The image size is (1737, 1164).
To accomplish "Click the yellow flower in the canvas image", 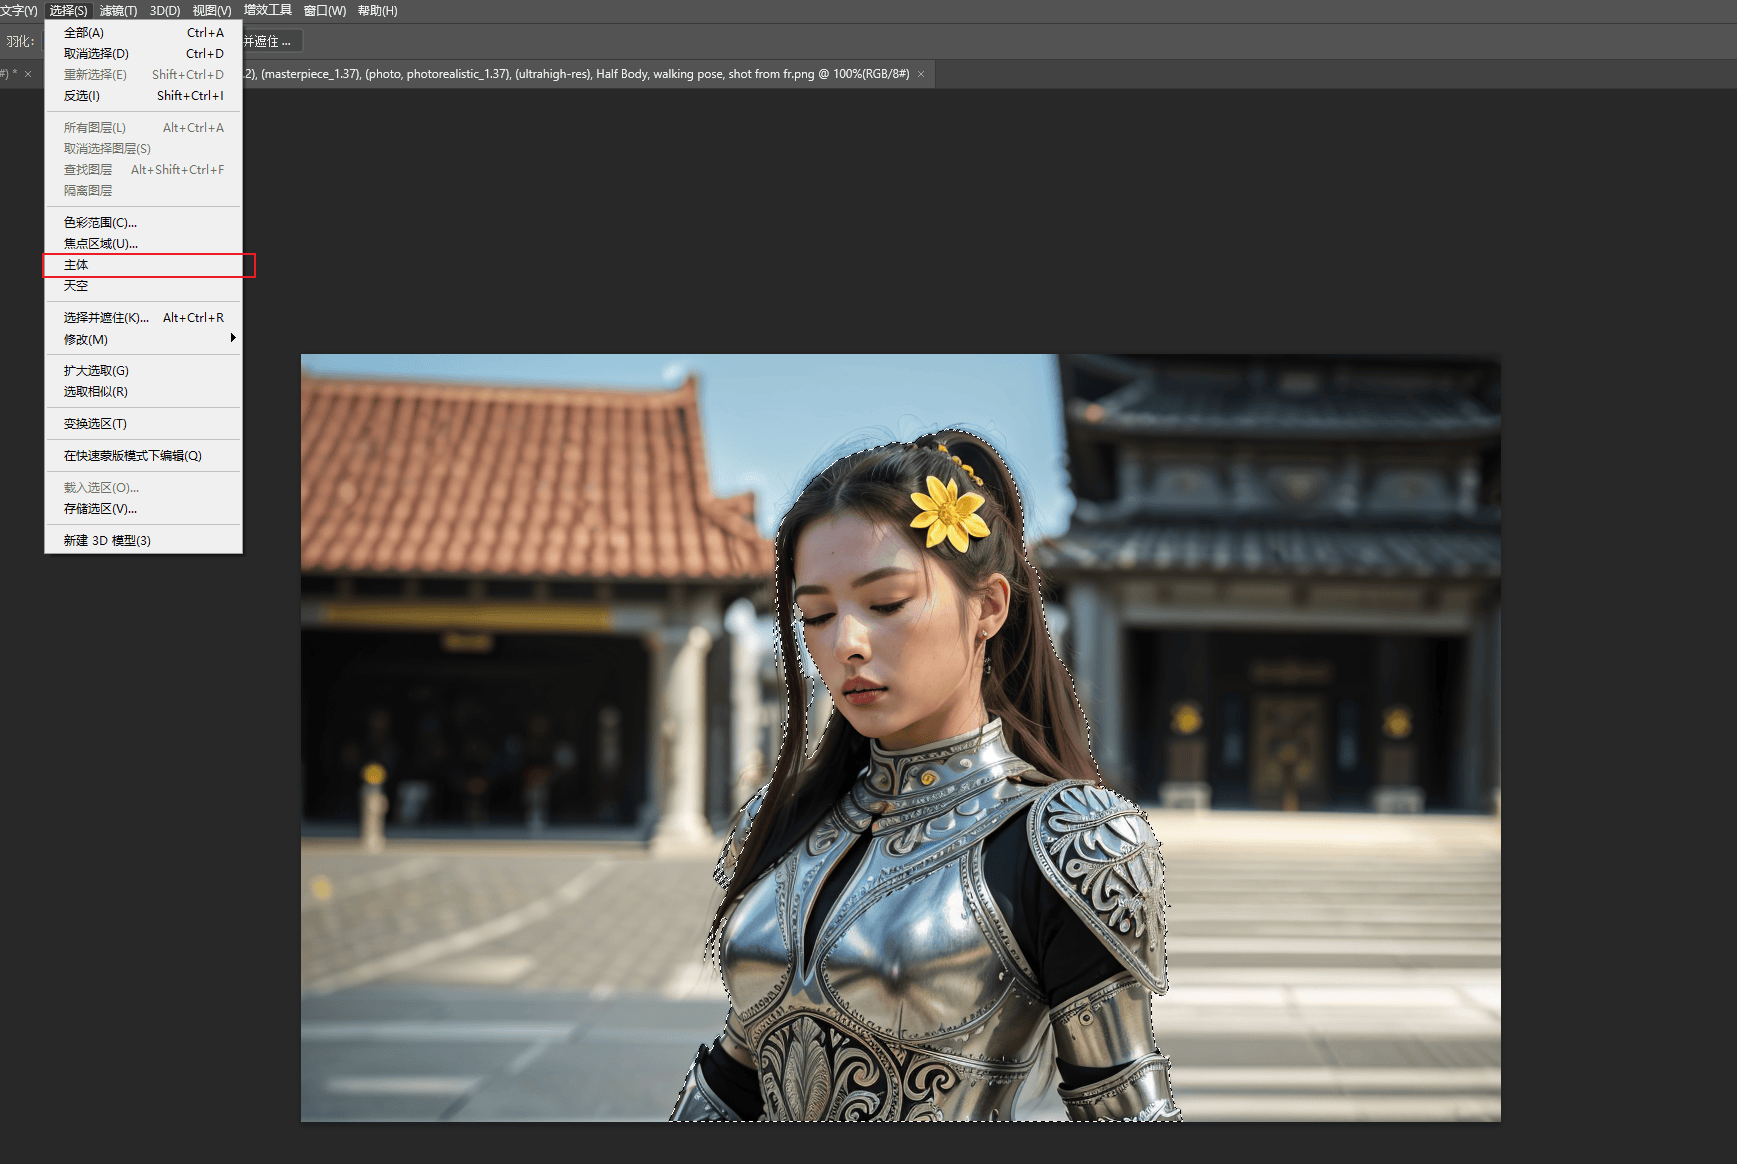I will tap(947, 513).
